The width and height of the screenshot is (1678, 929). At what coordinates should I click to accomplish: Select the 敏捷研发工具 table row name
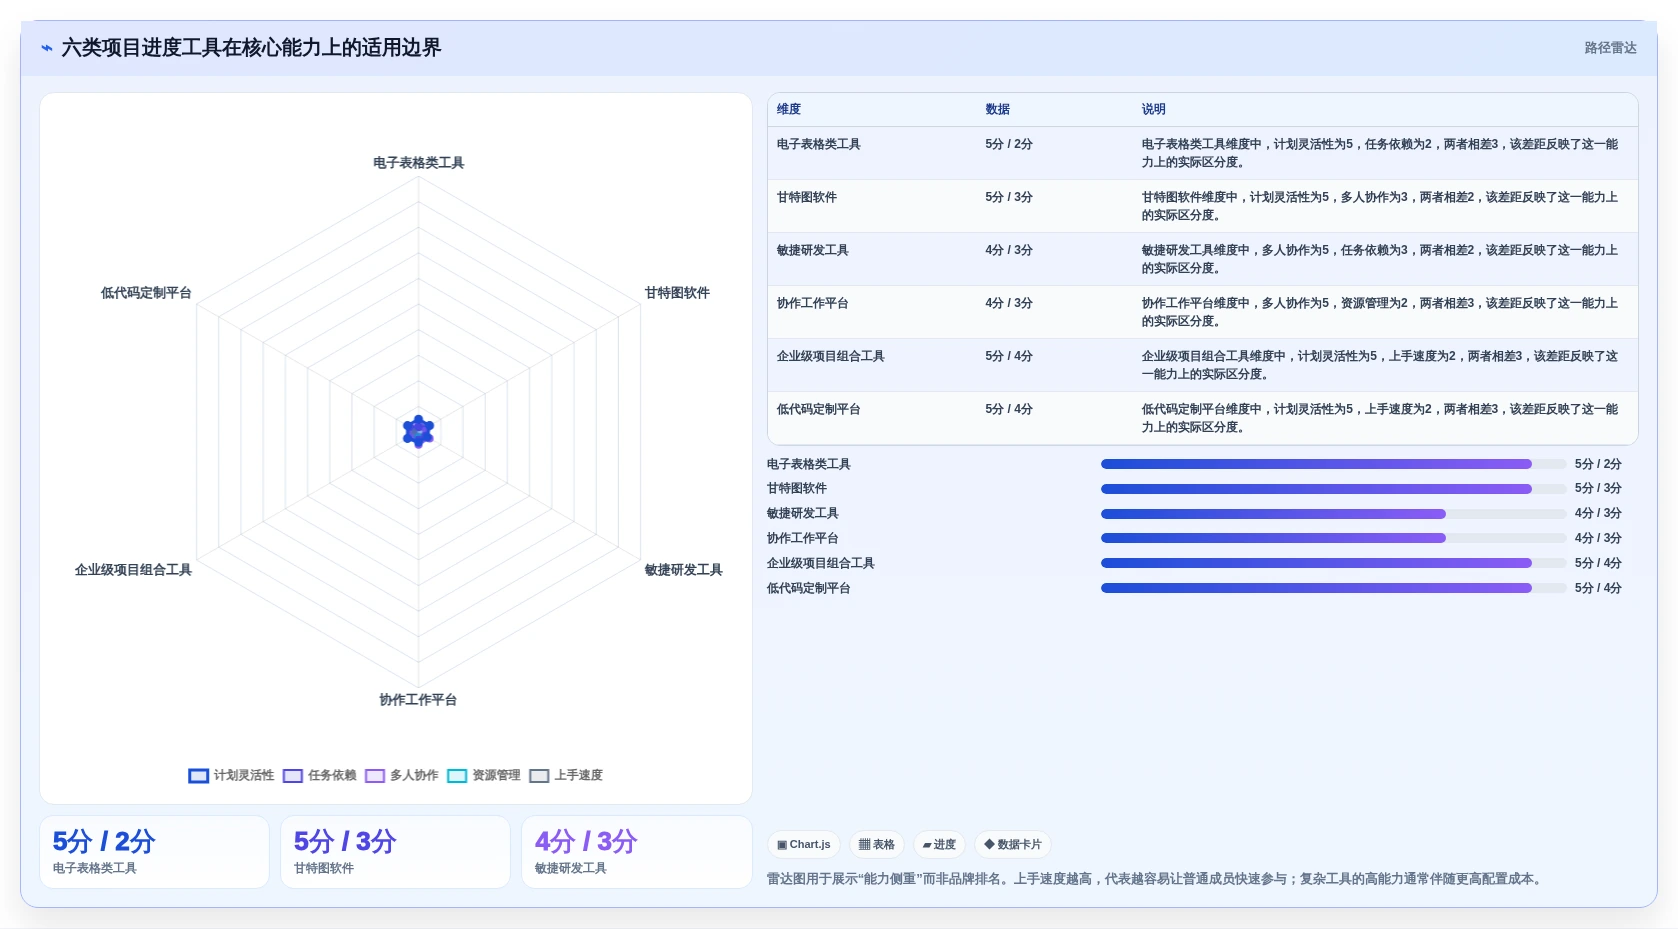click(812, 250)
